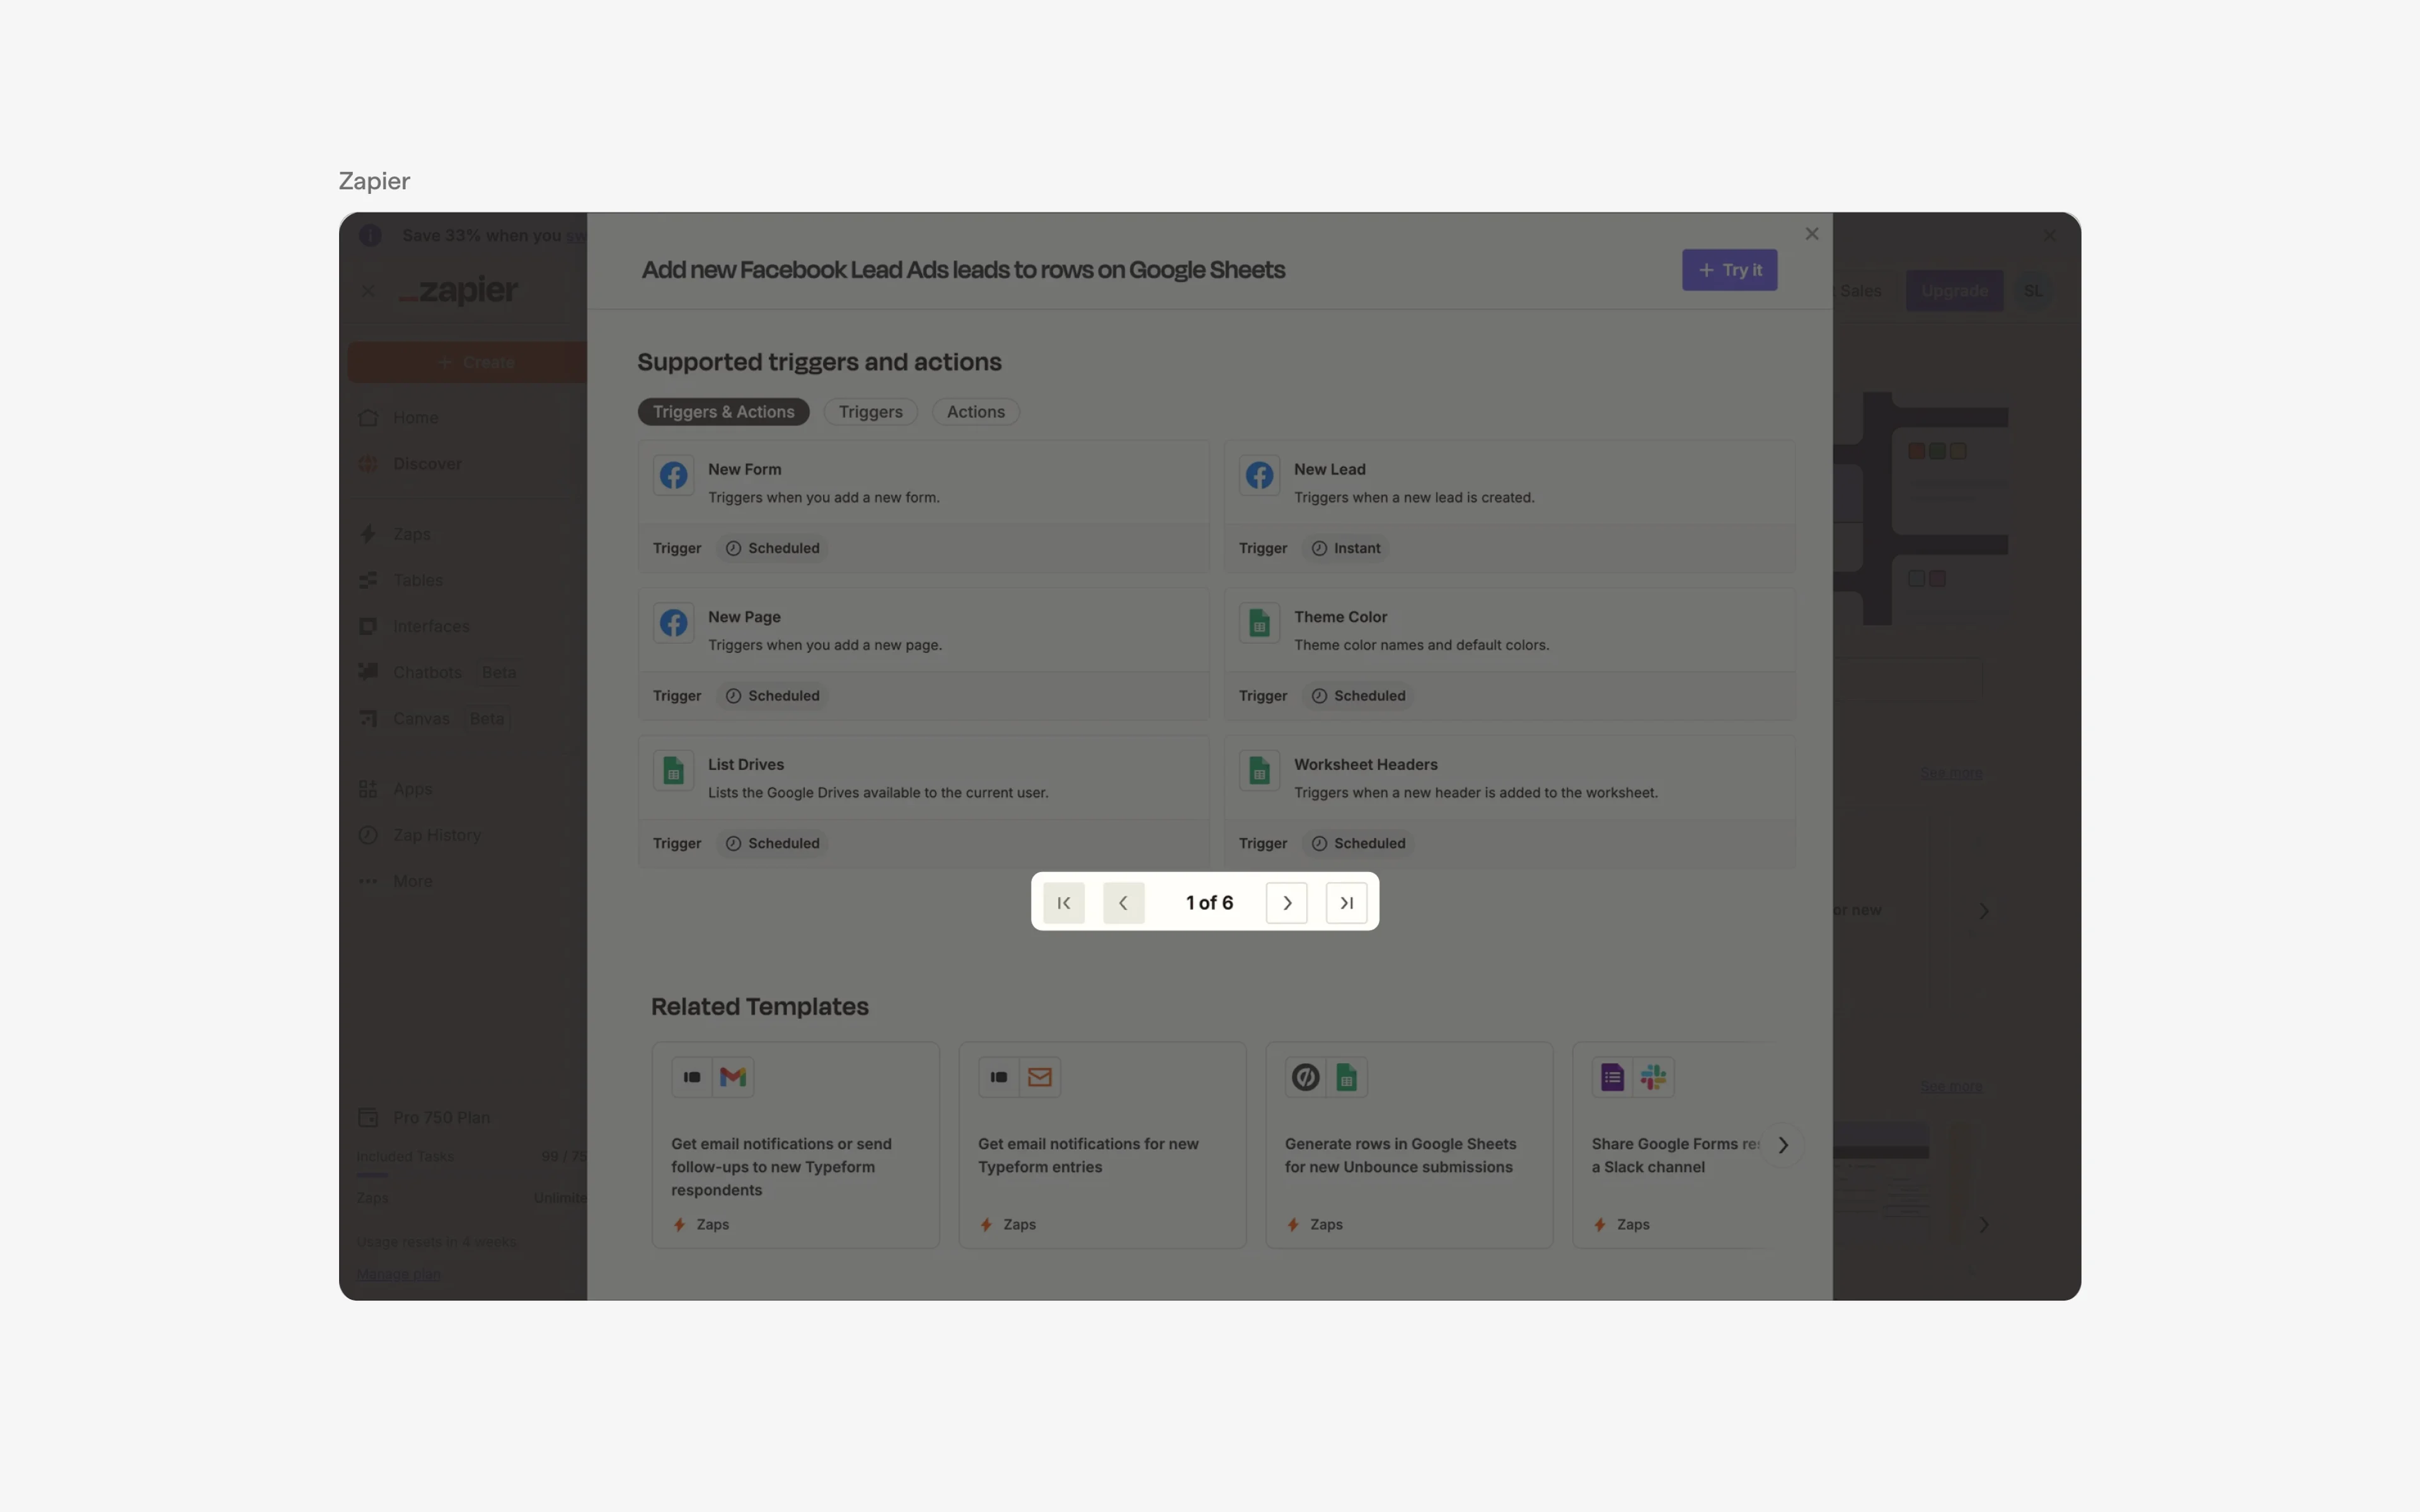2420x1512 pixels.
Task: Jump to the last pagination page
Action: point(1346,902)
